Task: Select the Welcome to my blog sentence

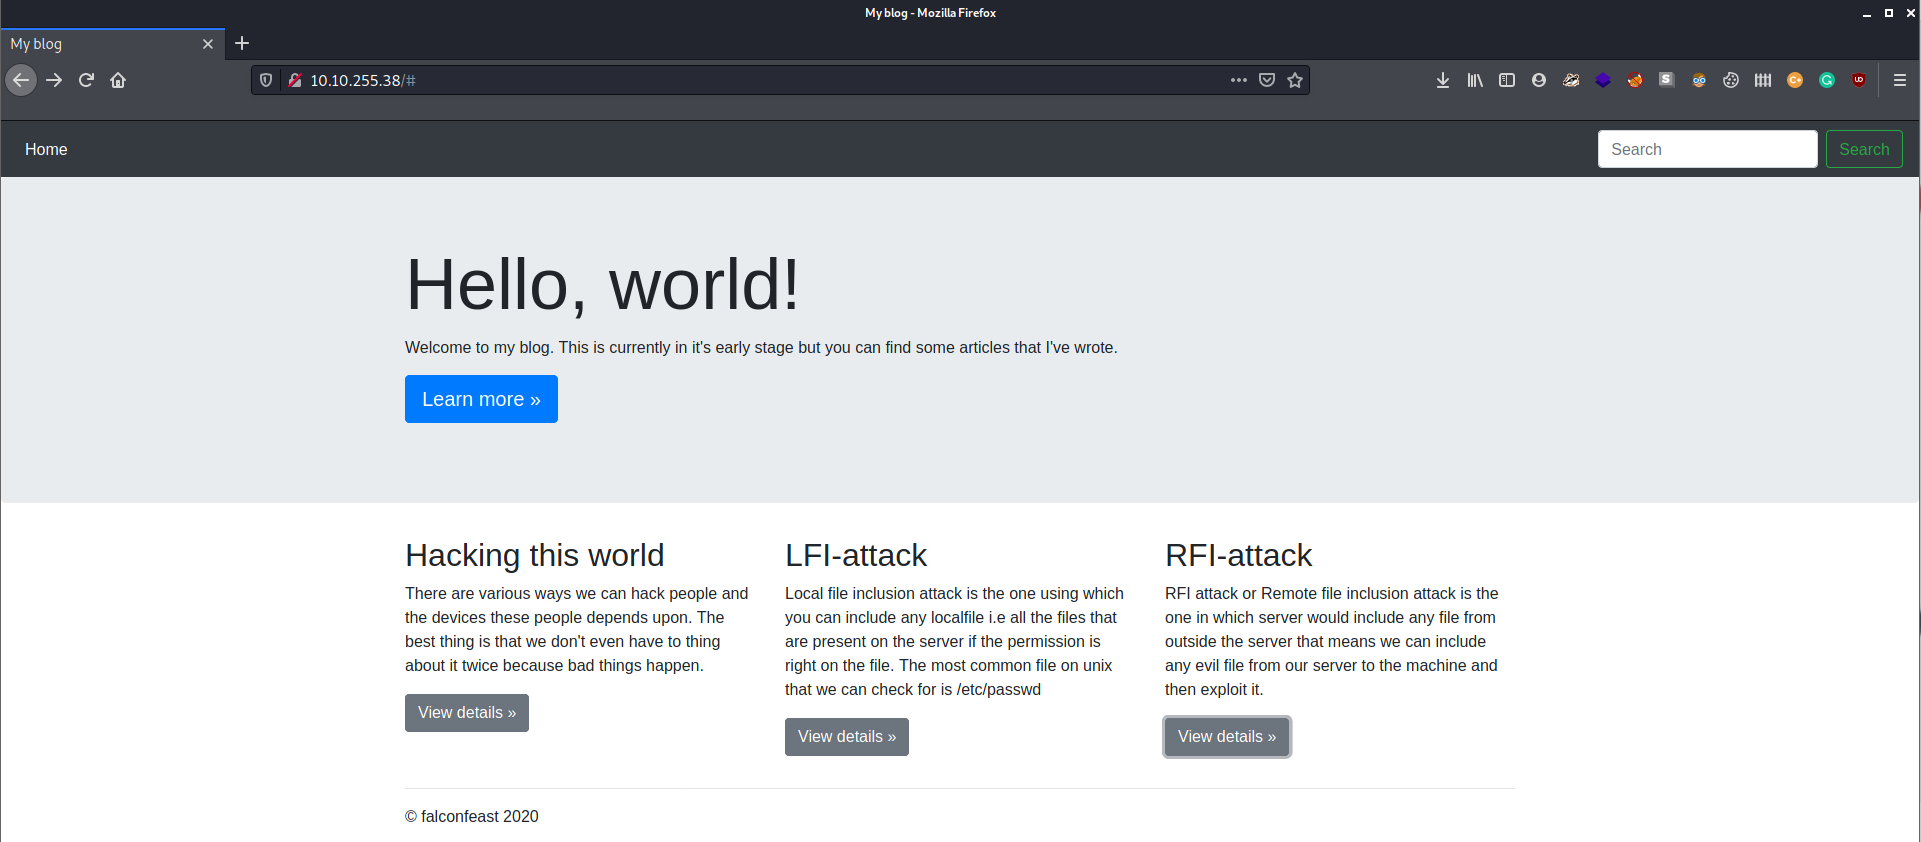Action: (761, 347)
